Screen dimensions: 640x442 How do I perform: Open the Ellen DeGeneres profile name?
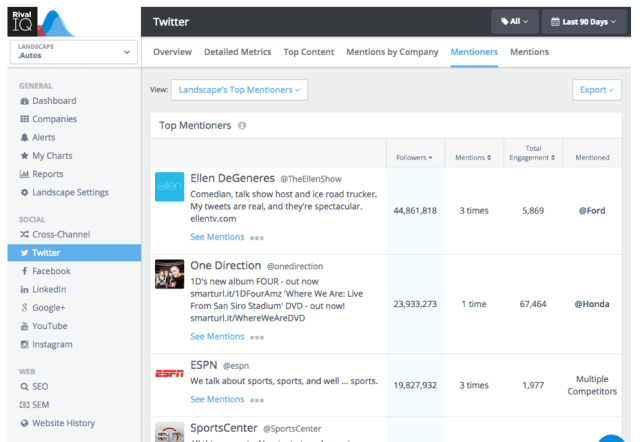pyautogui.click(x=232, y=178)
